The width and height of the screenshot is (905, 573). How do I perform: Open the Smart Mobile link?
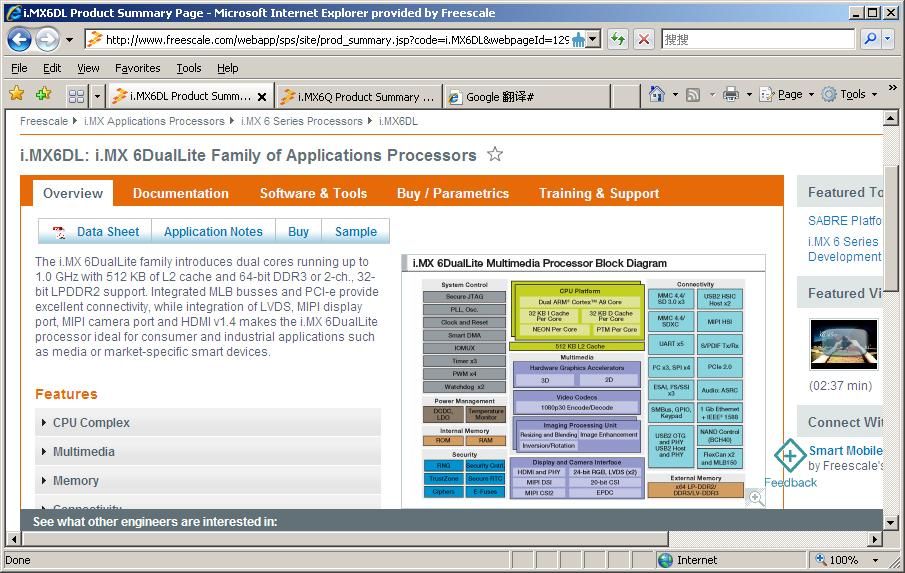tap(846, 451)
